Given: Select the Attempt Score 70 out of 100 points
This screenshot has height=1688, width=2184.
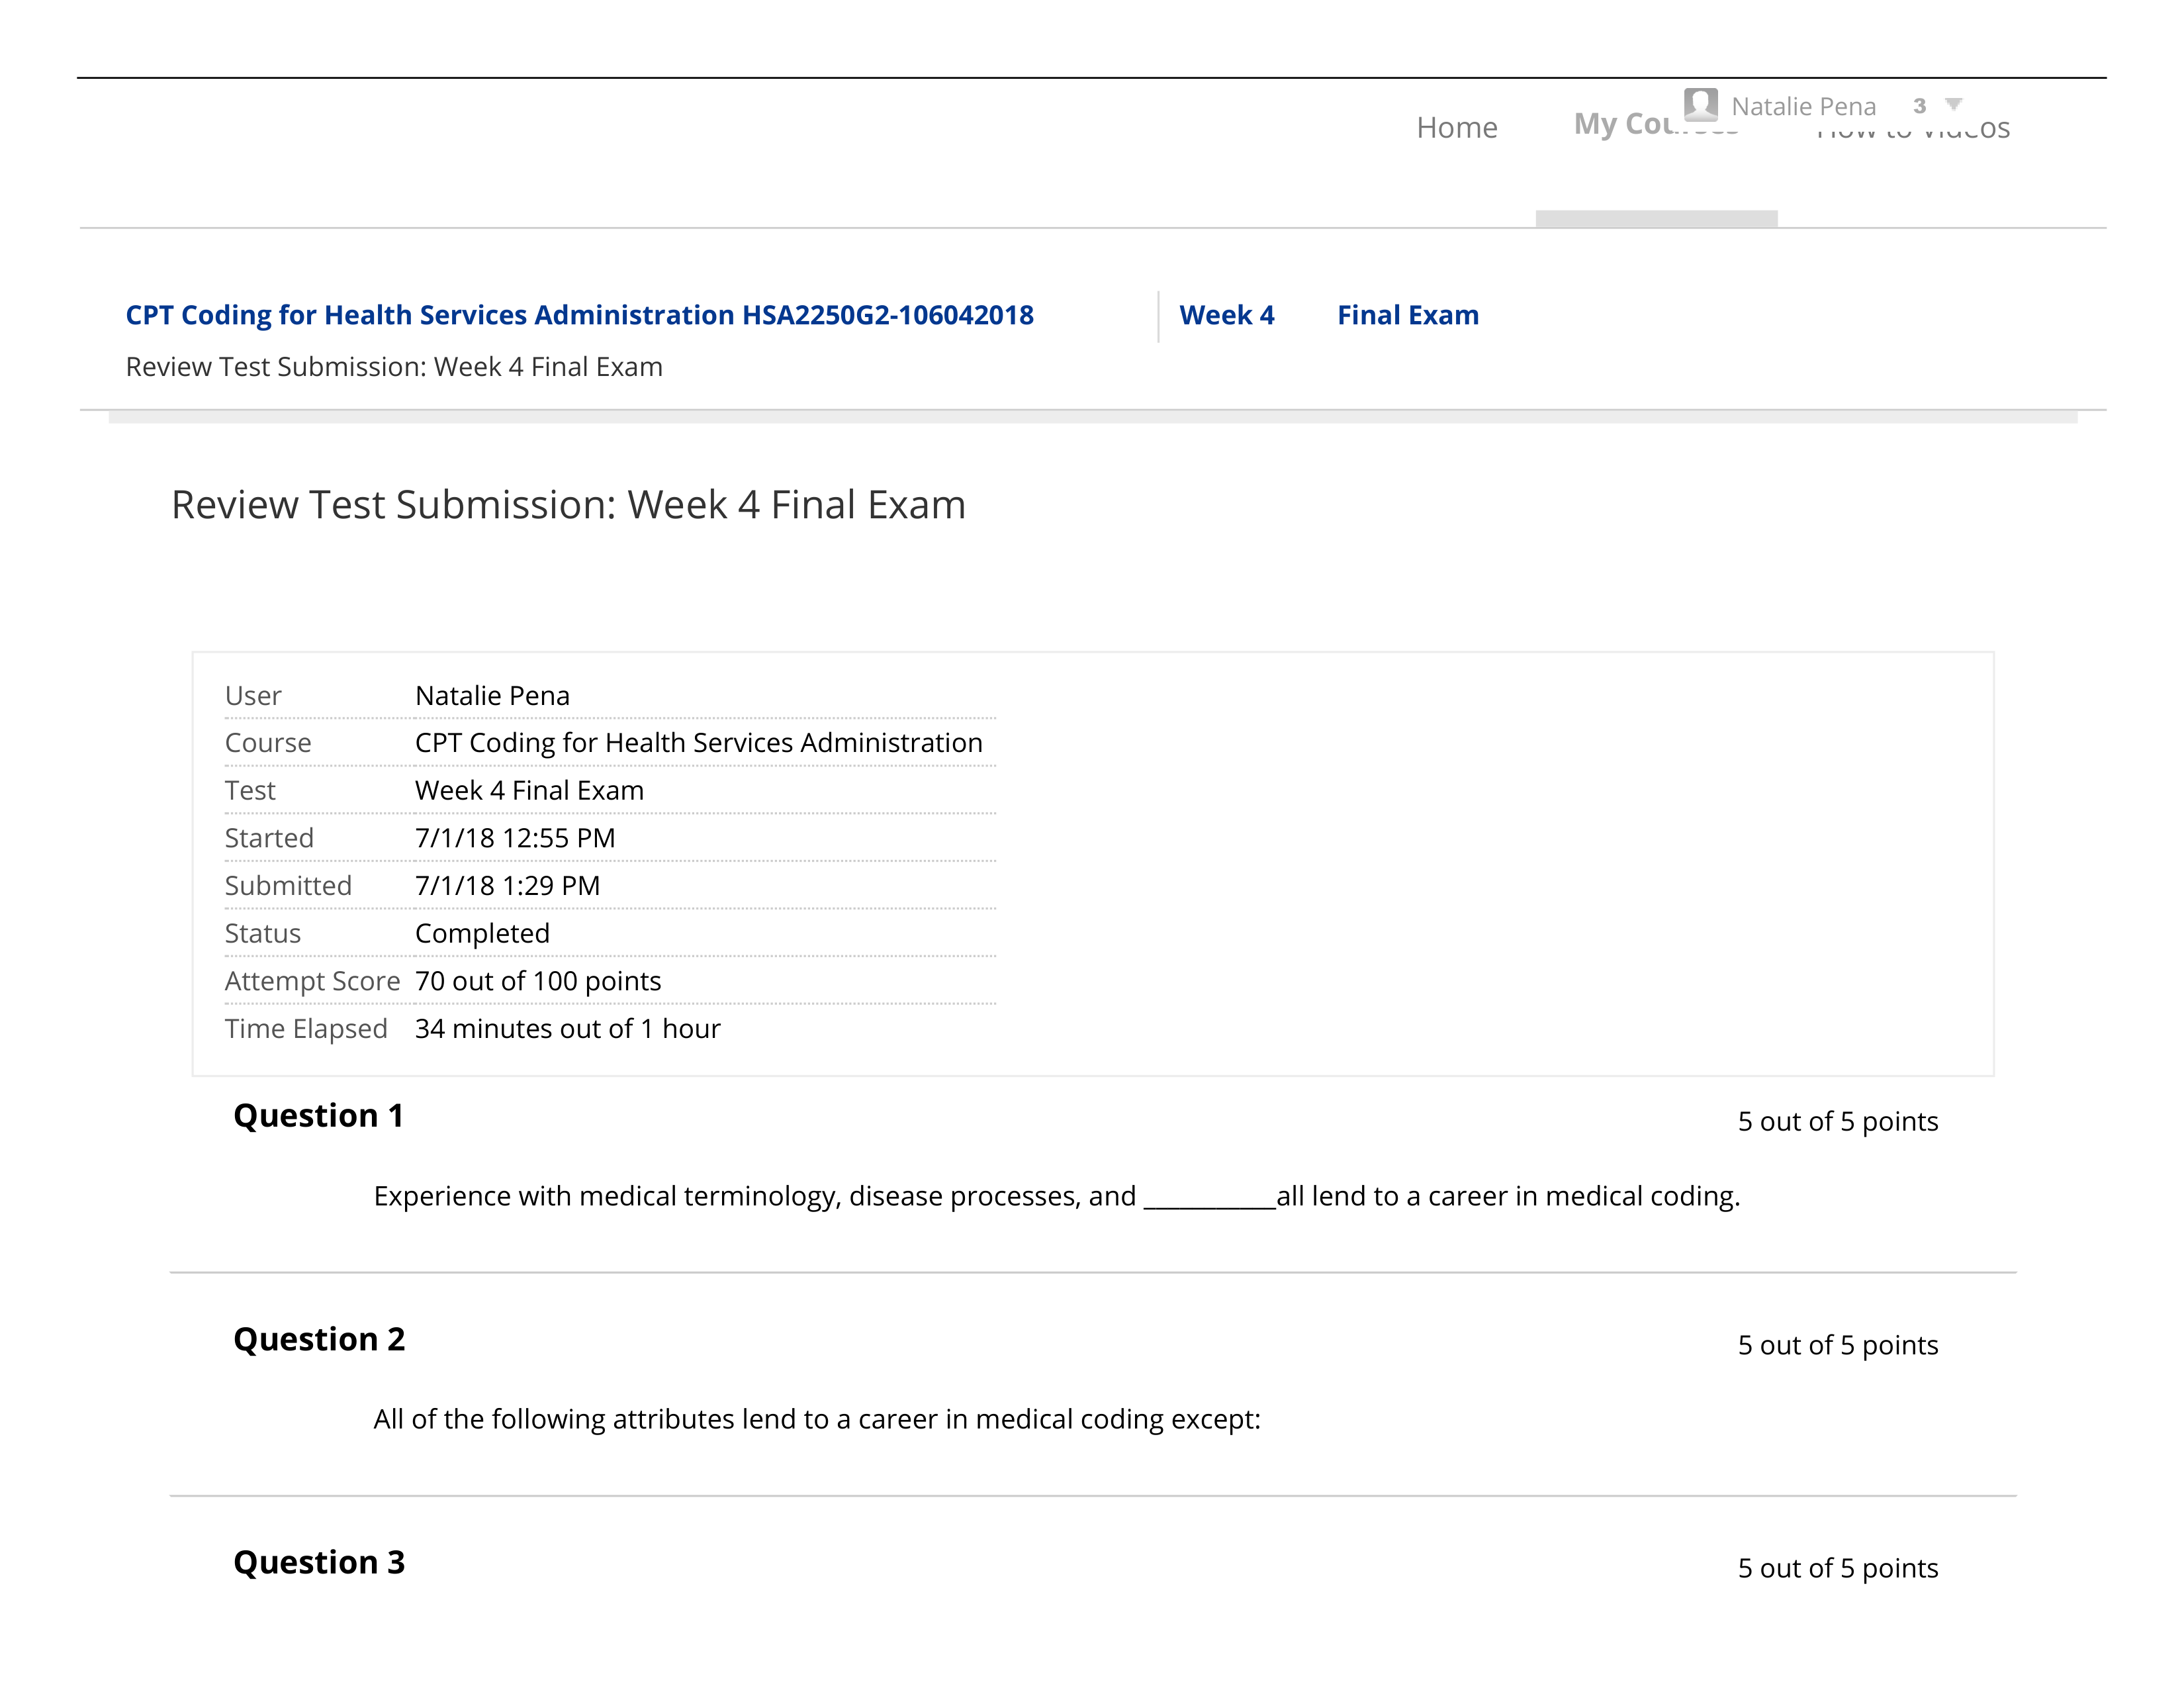Looking at the screenshot, I should (538, 981).
